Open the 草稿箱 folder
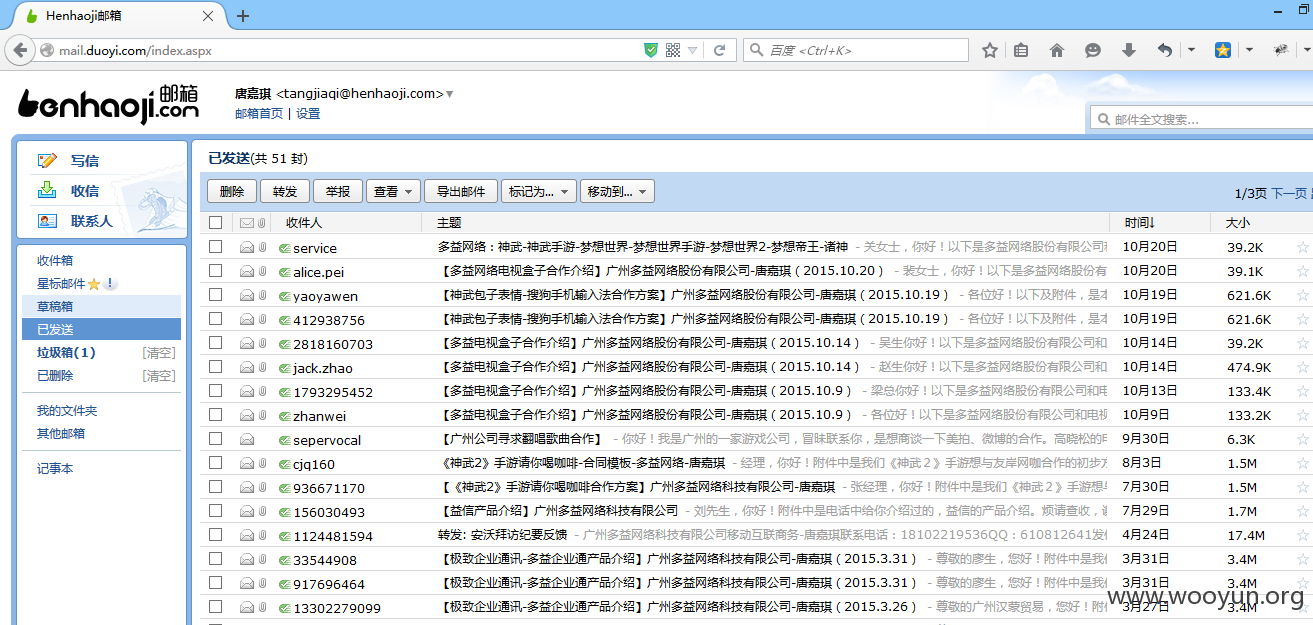Image resolution: width=1313 pixels, height=625 pixels. point(55,307)
